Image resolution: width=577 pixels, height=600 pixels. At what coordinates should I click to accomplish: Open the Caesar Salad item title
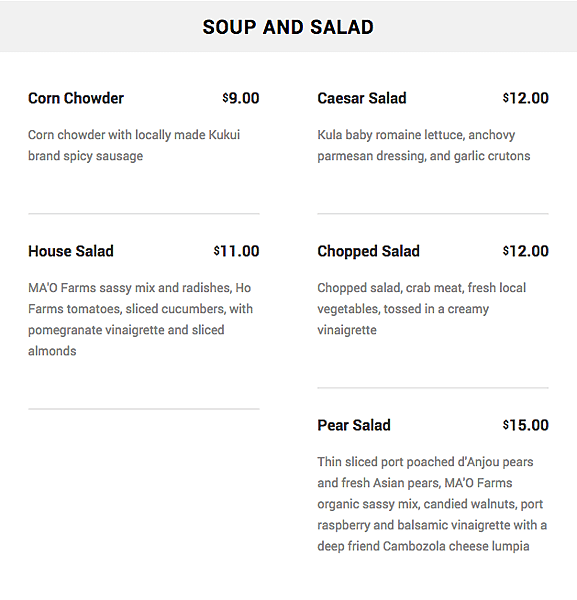(362, 98)
